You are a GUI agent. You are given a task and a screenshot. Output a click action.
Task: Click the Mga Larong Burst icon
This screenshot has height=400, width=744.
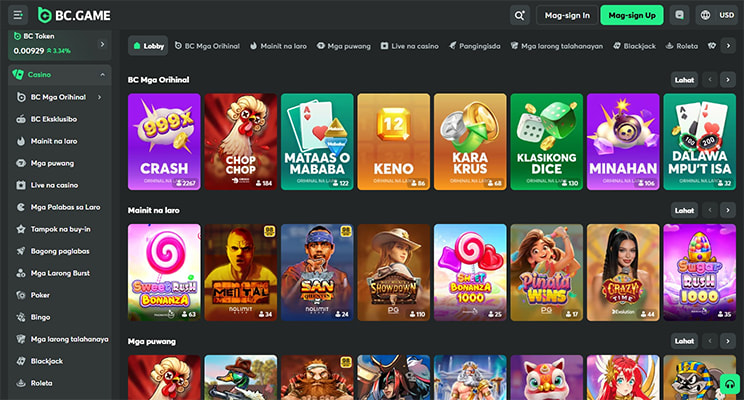pos(21,273)
